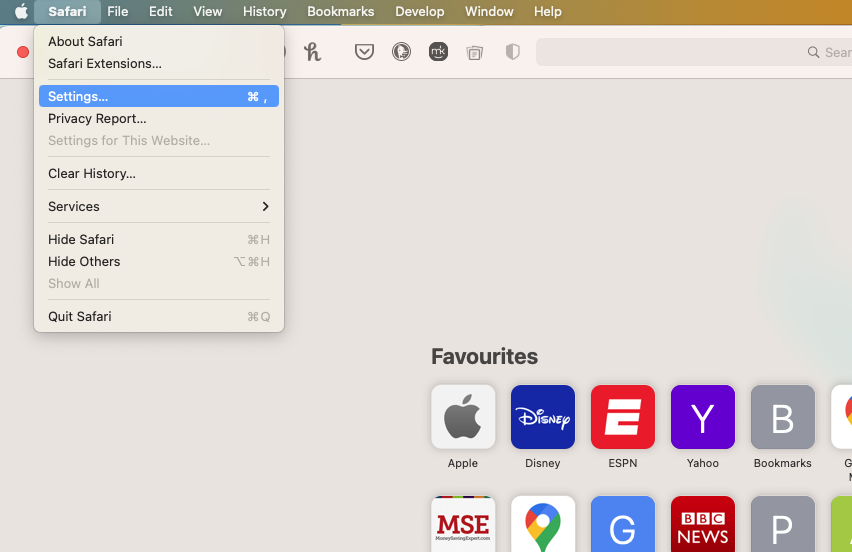The width and height of the screenshot is (852, 552).
Task: Open the Develop menu
Action: click(x=419, y=11)
